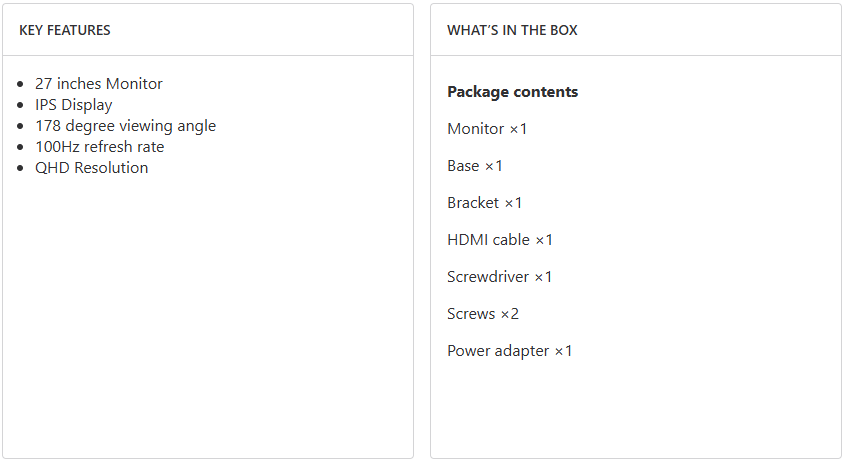Click the bullet beside "178 degree viewing angle"
The image size is (850, 462).
click(22, 127)
